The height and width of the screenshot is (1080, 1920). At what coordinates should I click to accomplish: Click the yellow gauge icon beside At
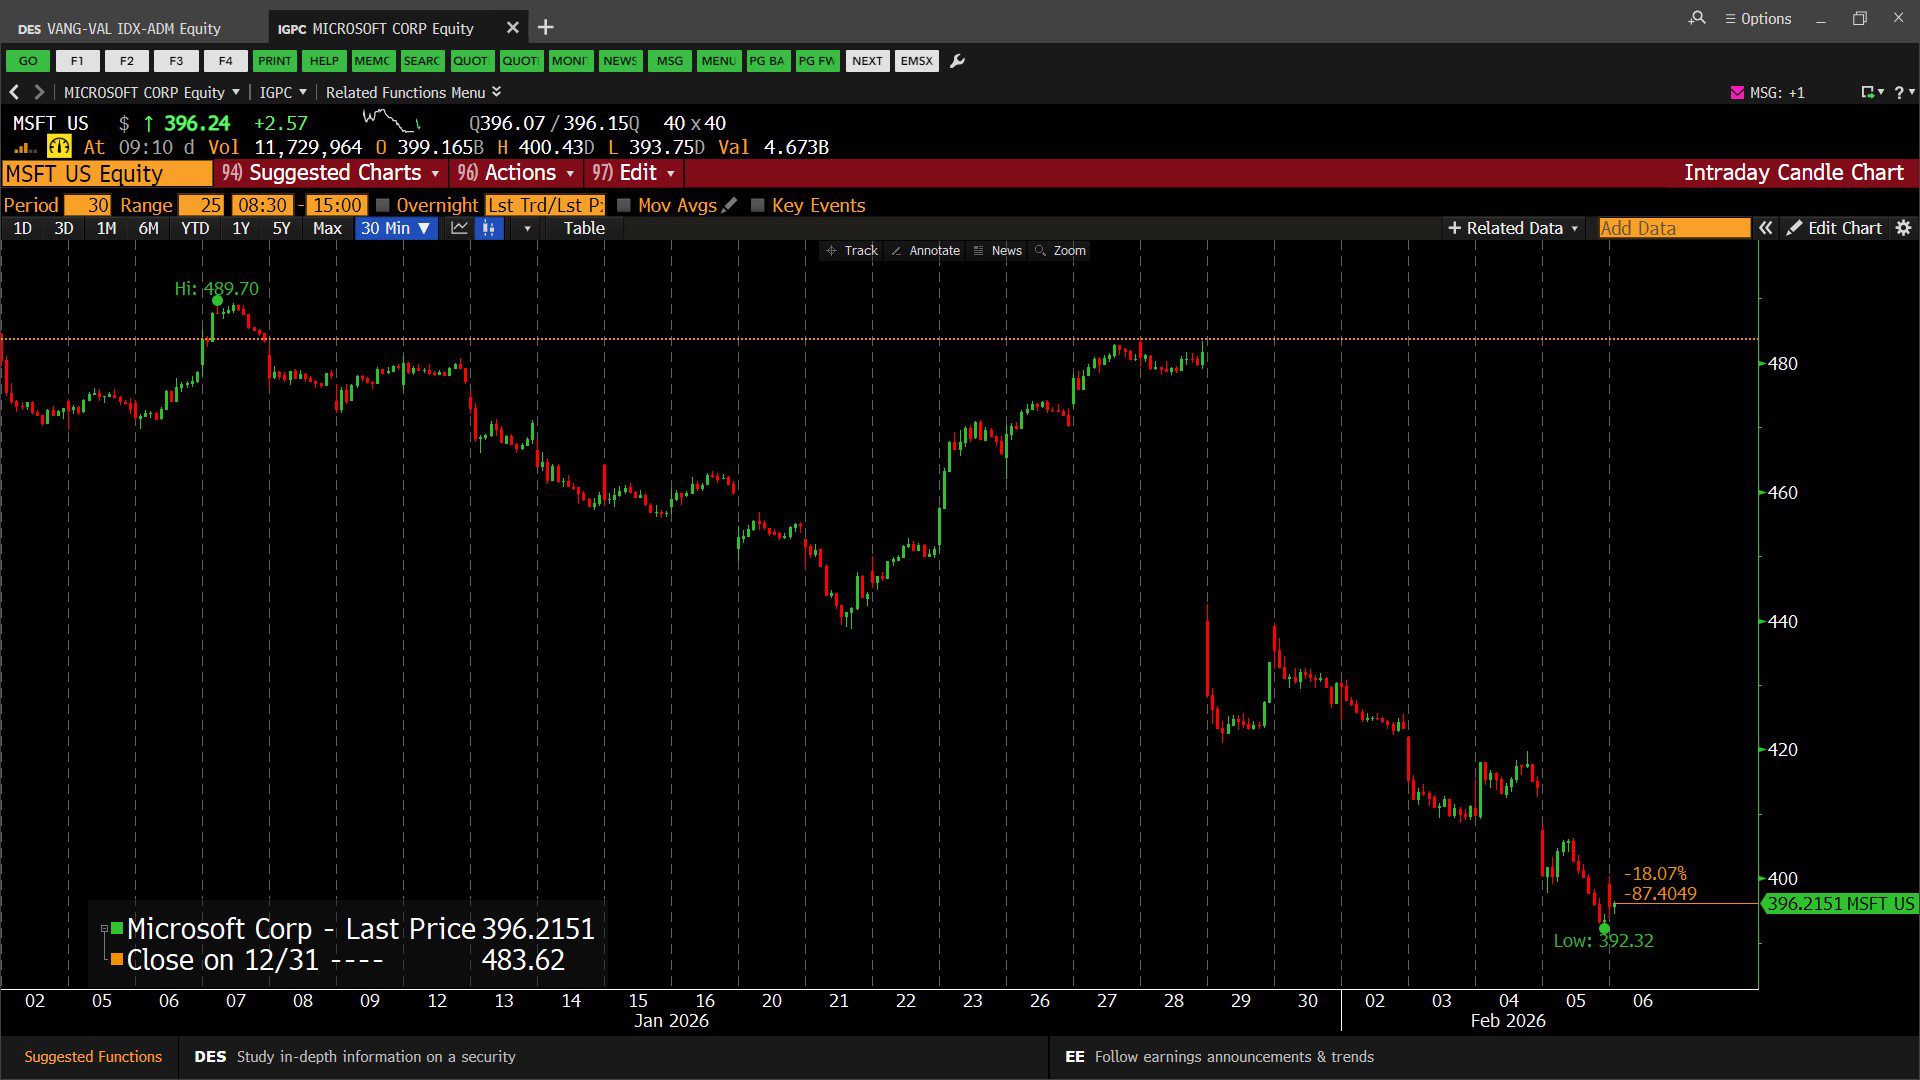coord(59,147)
